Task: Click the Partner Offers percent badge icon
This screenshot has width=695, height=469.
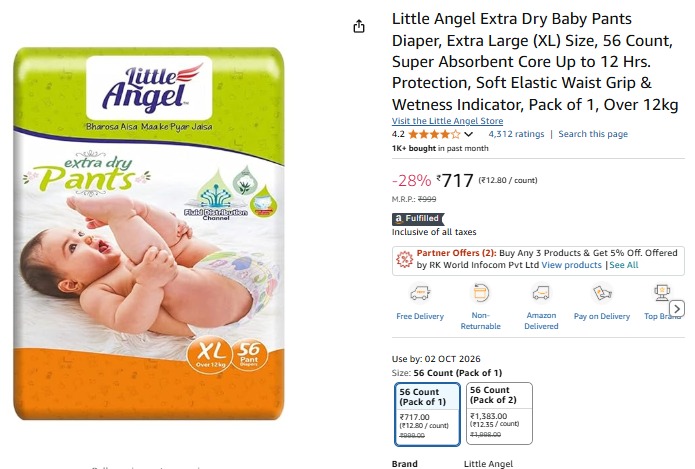Action: [404, 259]
